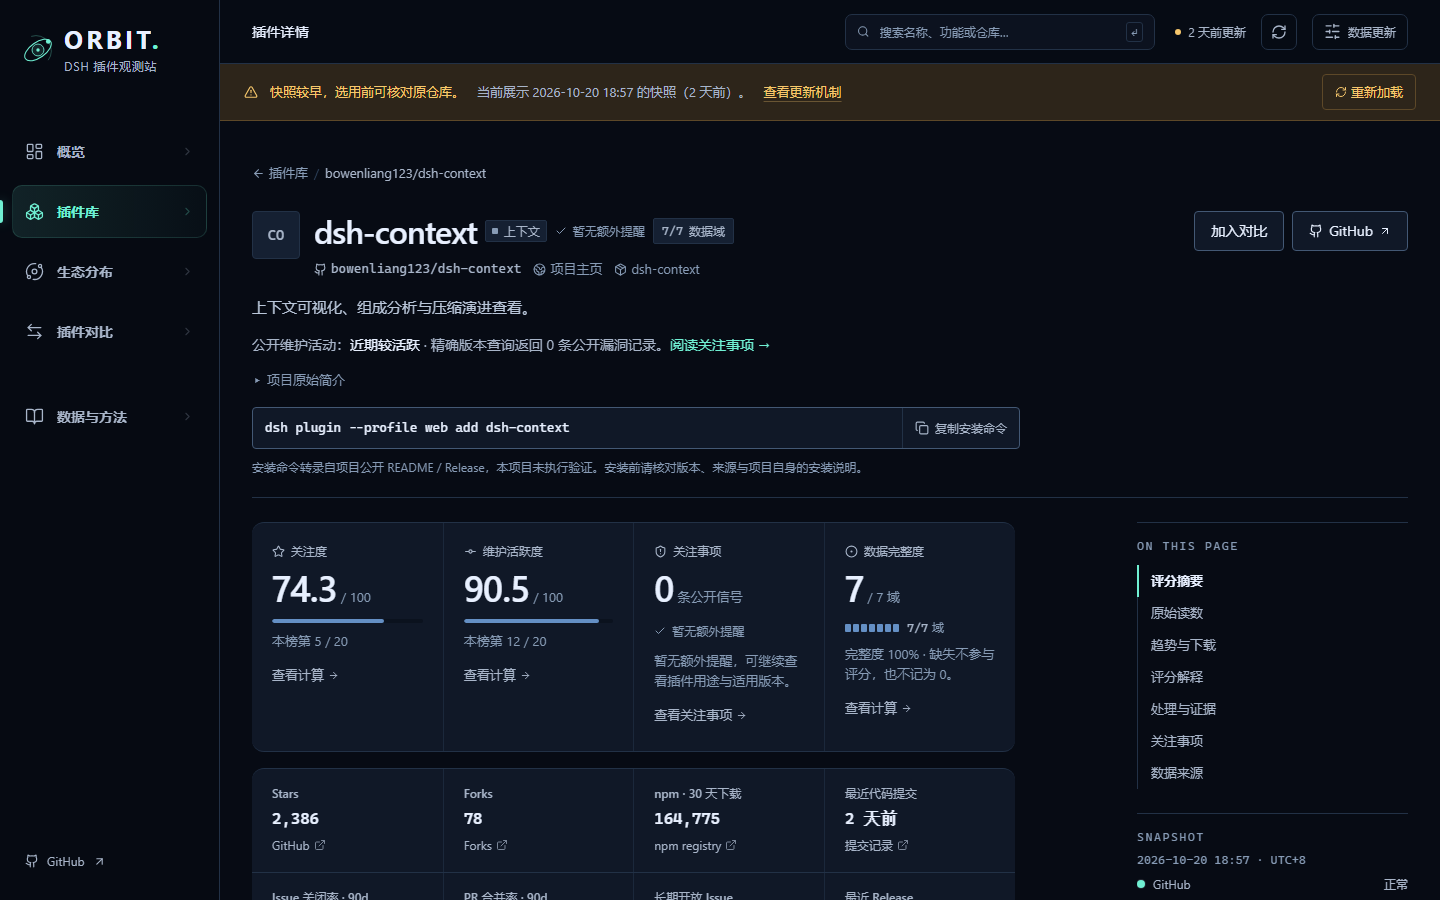
Task: Click the 7/7 域 segmented completeness bar
Action: pos(872,628)
